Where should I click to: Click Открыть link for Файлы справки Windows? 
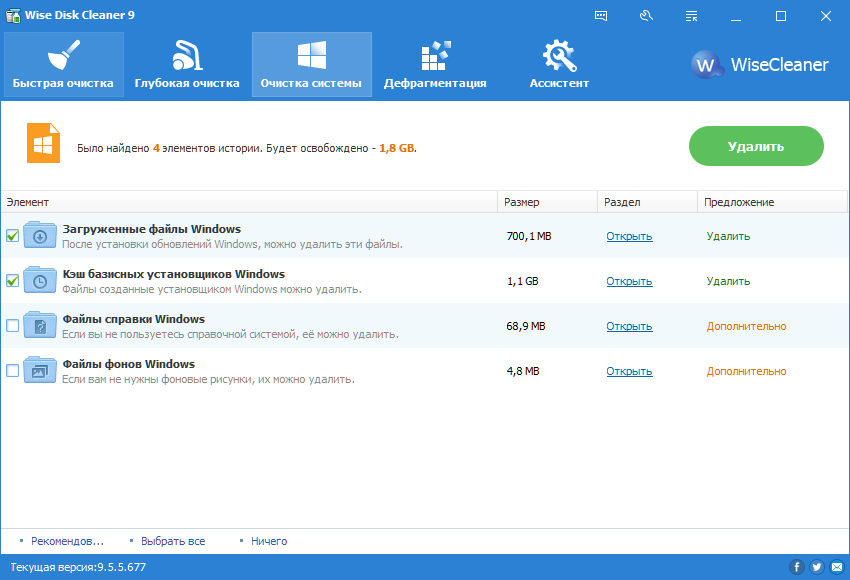pos(629,326)
